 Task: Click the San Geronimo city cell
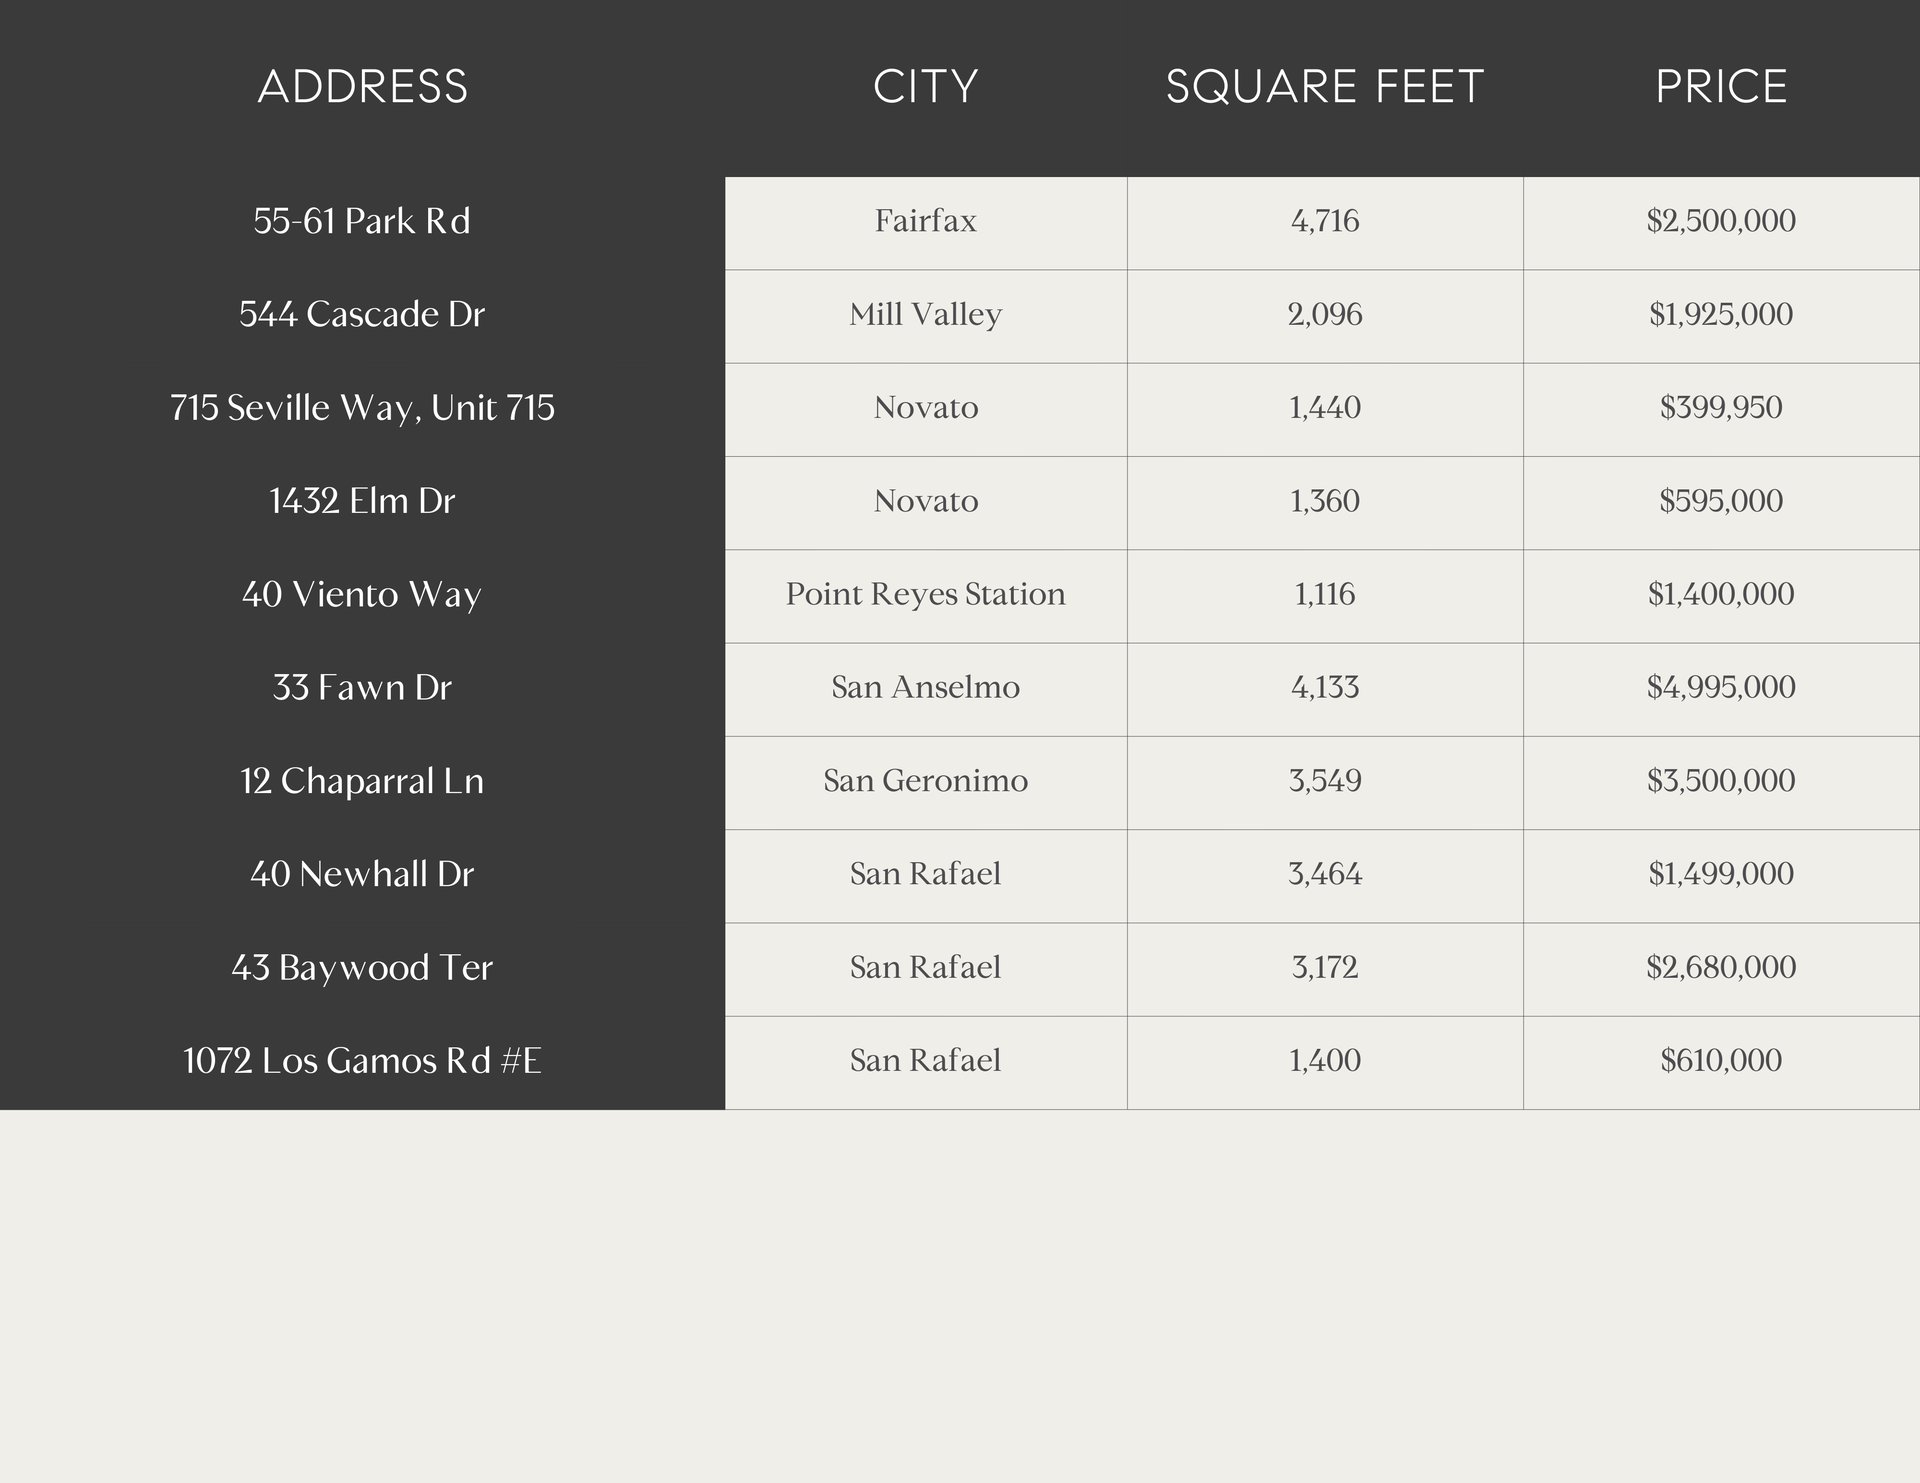(x=925, y=781)
